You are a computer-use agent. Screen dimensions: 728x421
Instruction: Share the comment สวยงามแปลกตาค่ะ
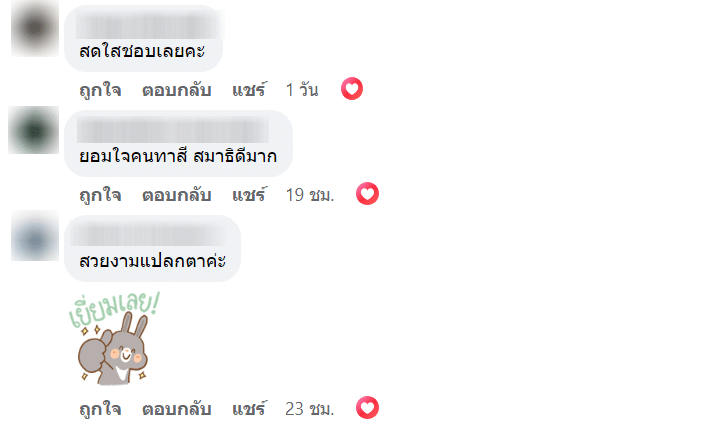pyautogui.click(x=249, y=409)
